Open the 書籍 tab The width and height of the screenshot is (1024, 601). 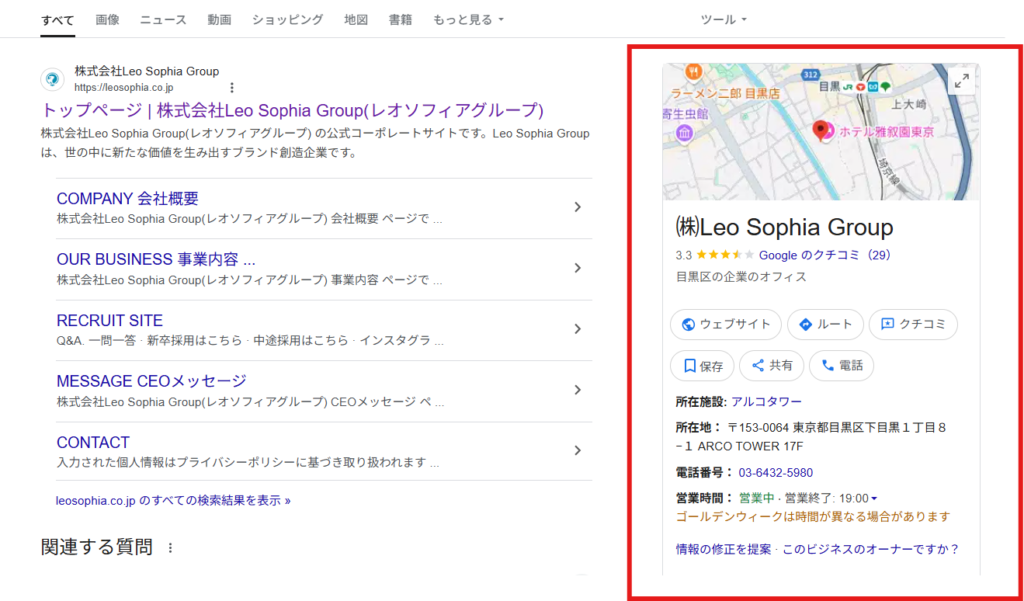400,20
